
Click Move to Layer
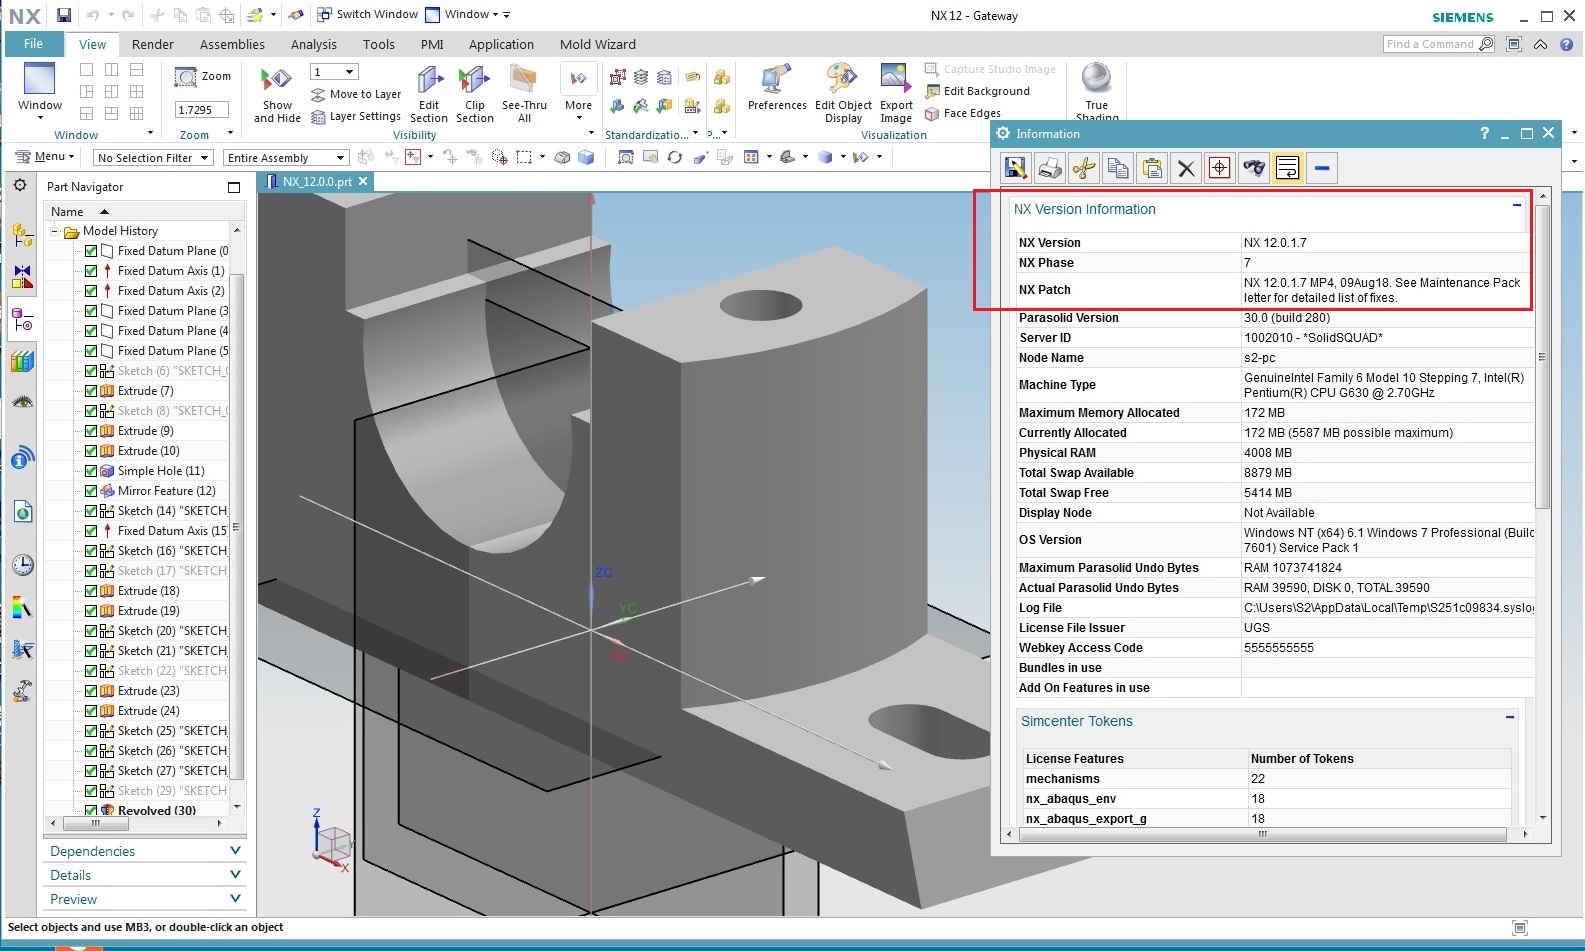[356, 94]
